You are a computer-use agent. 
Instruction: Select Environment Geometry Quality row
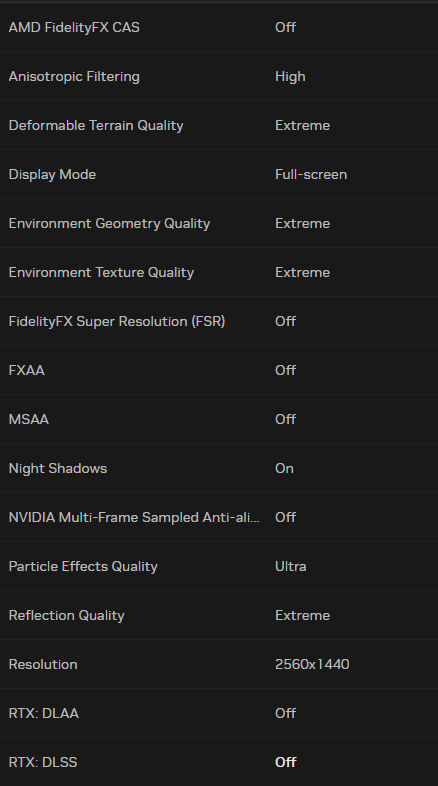point(219,223)
